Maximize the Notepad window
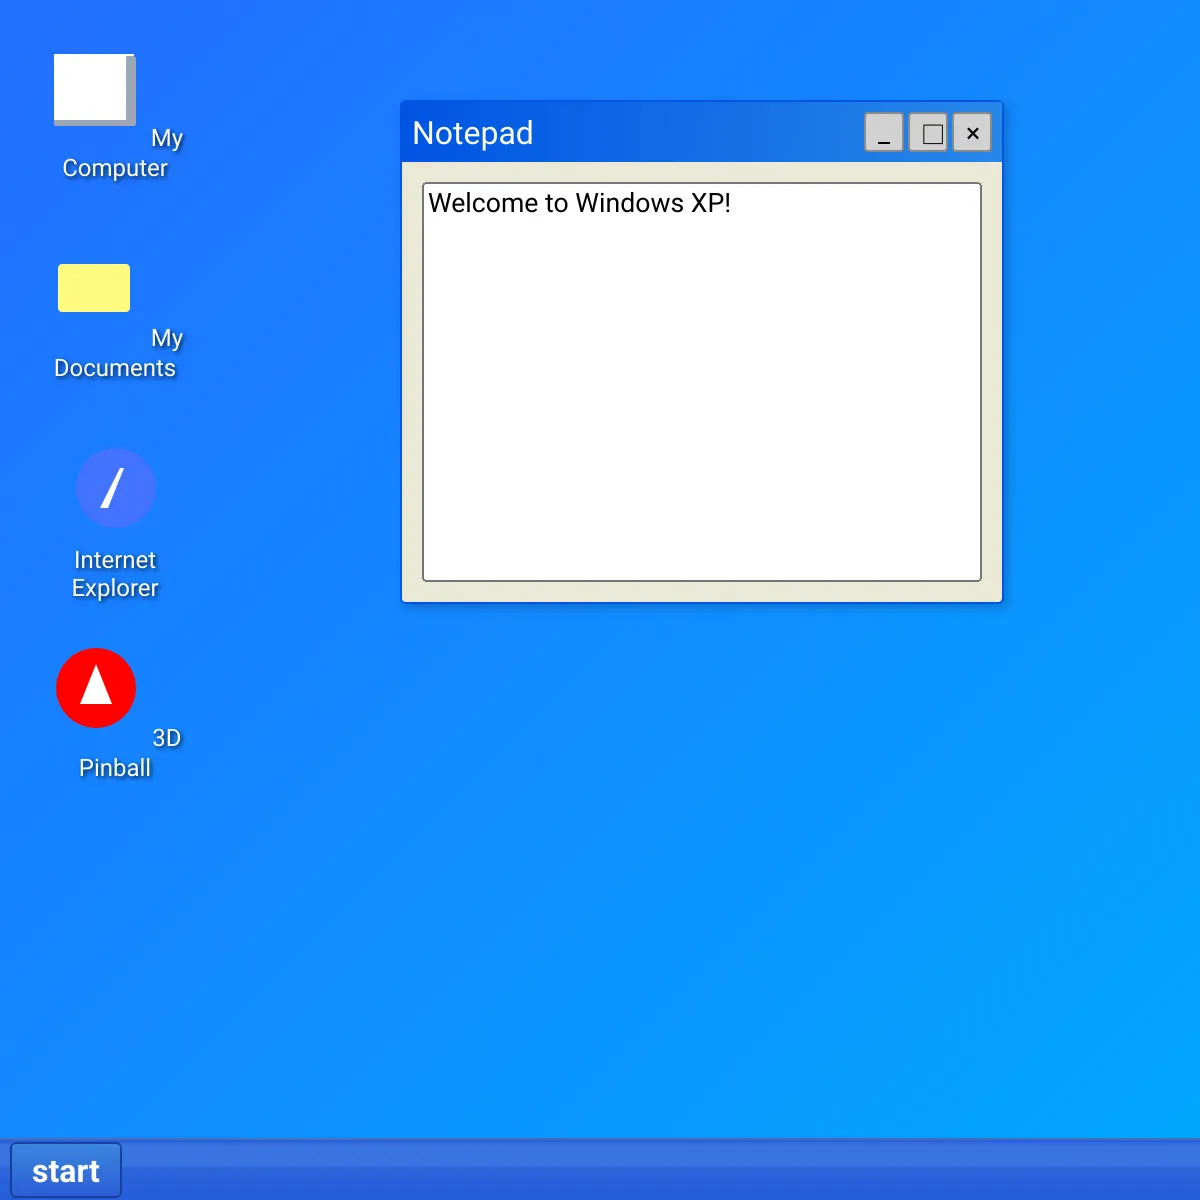Viewport: 1200px width, 1200px height. 928,132
